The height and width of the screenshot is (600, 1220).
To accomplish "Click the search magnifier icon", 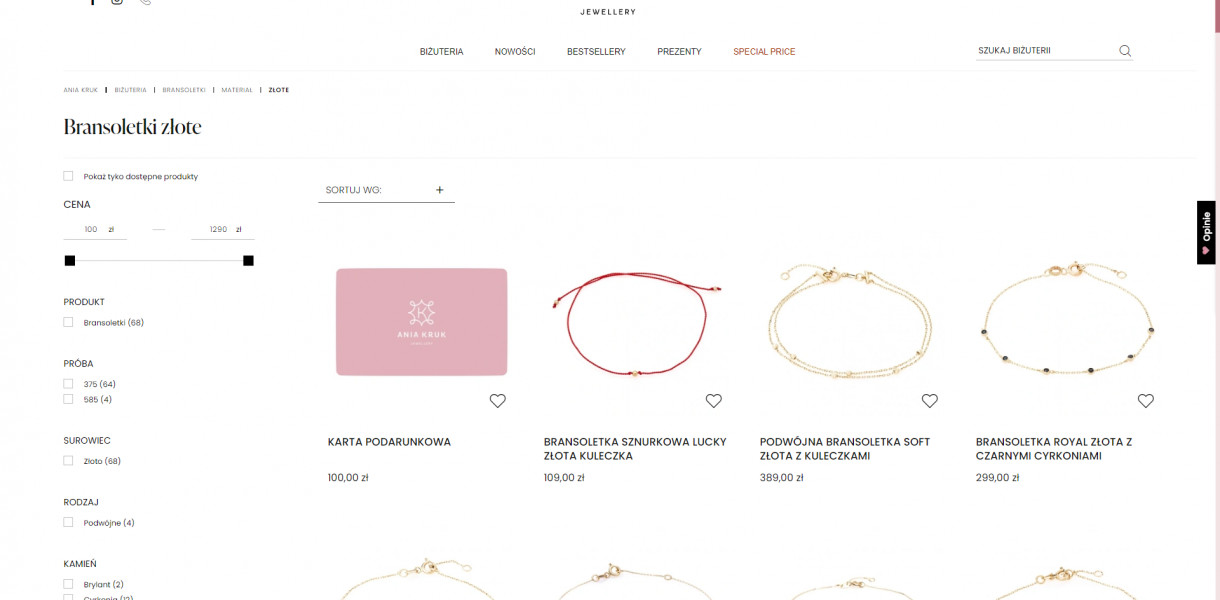I will pos(1125,51).
